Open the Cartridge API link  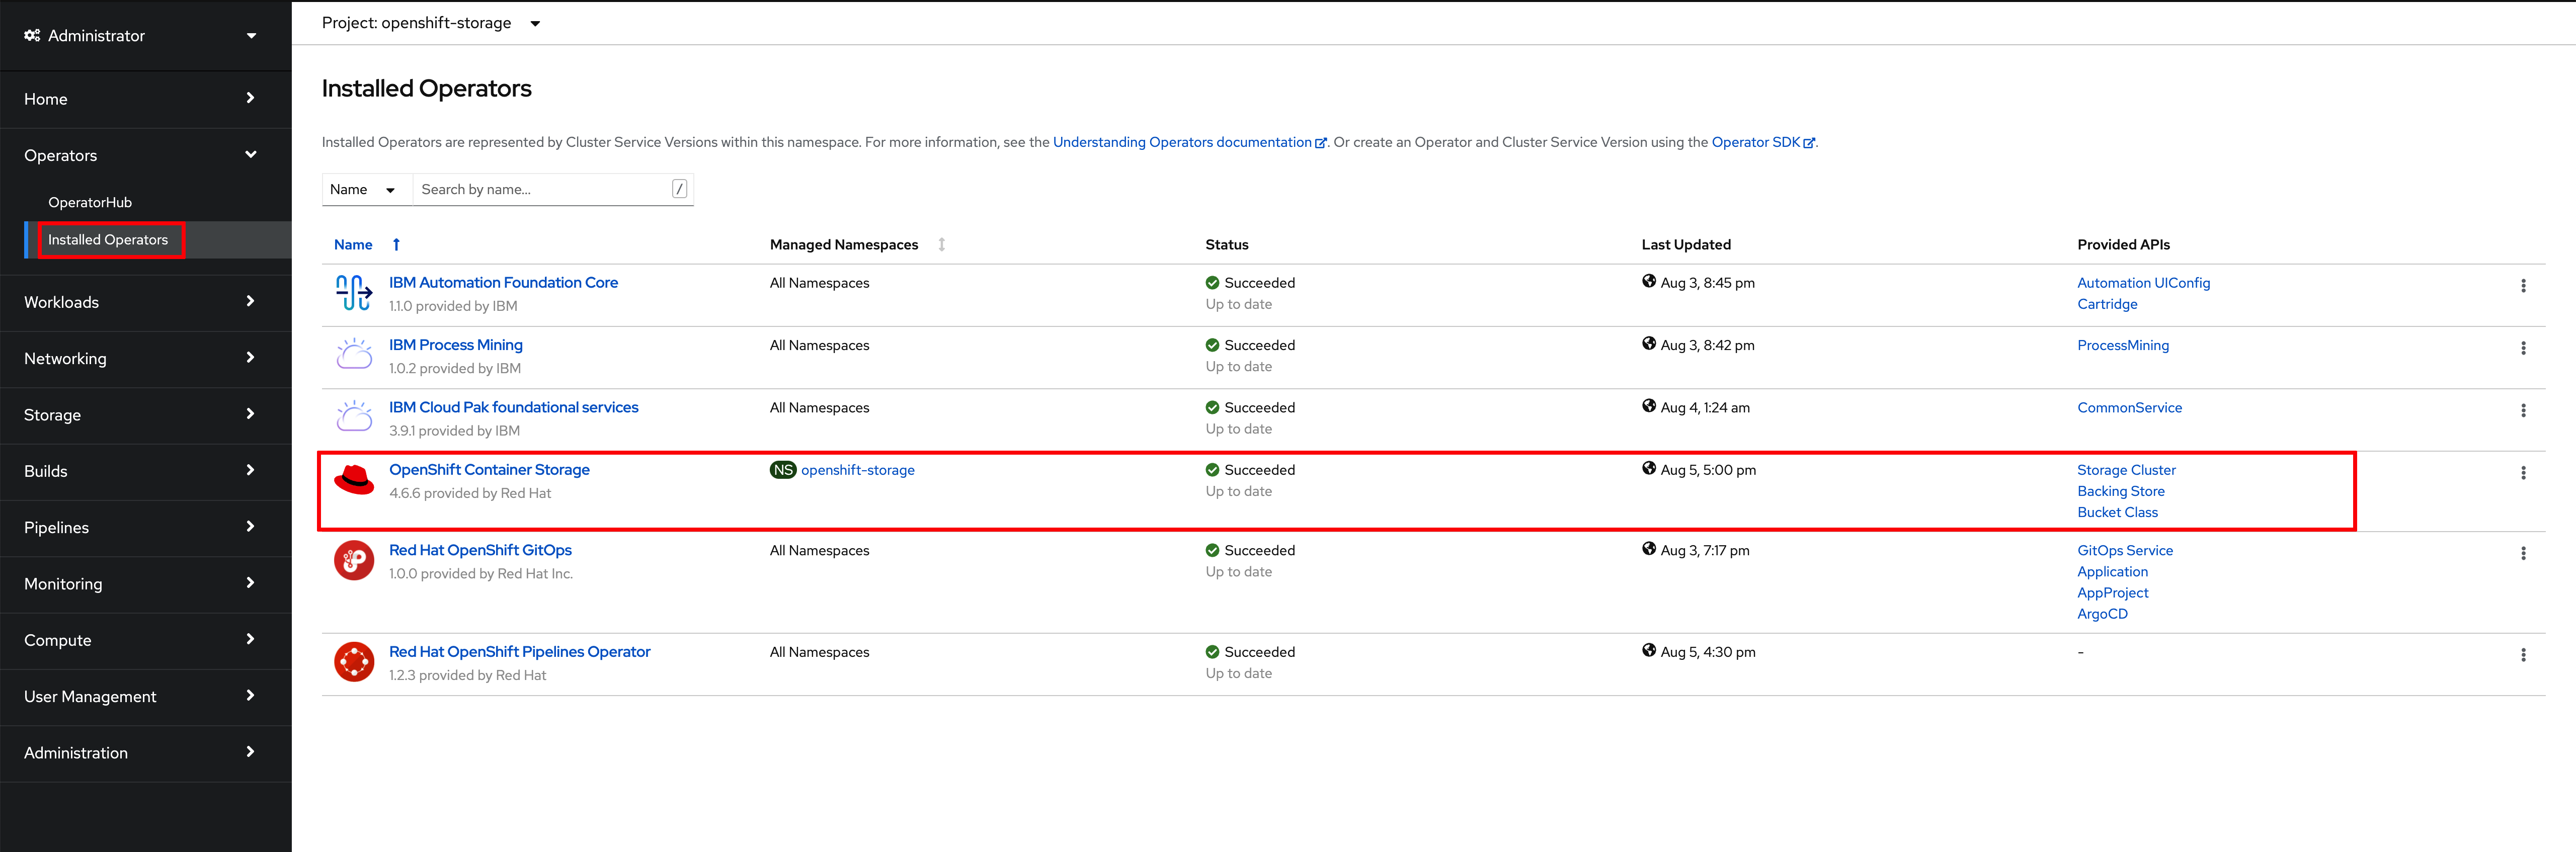coord(2107,304)
